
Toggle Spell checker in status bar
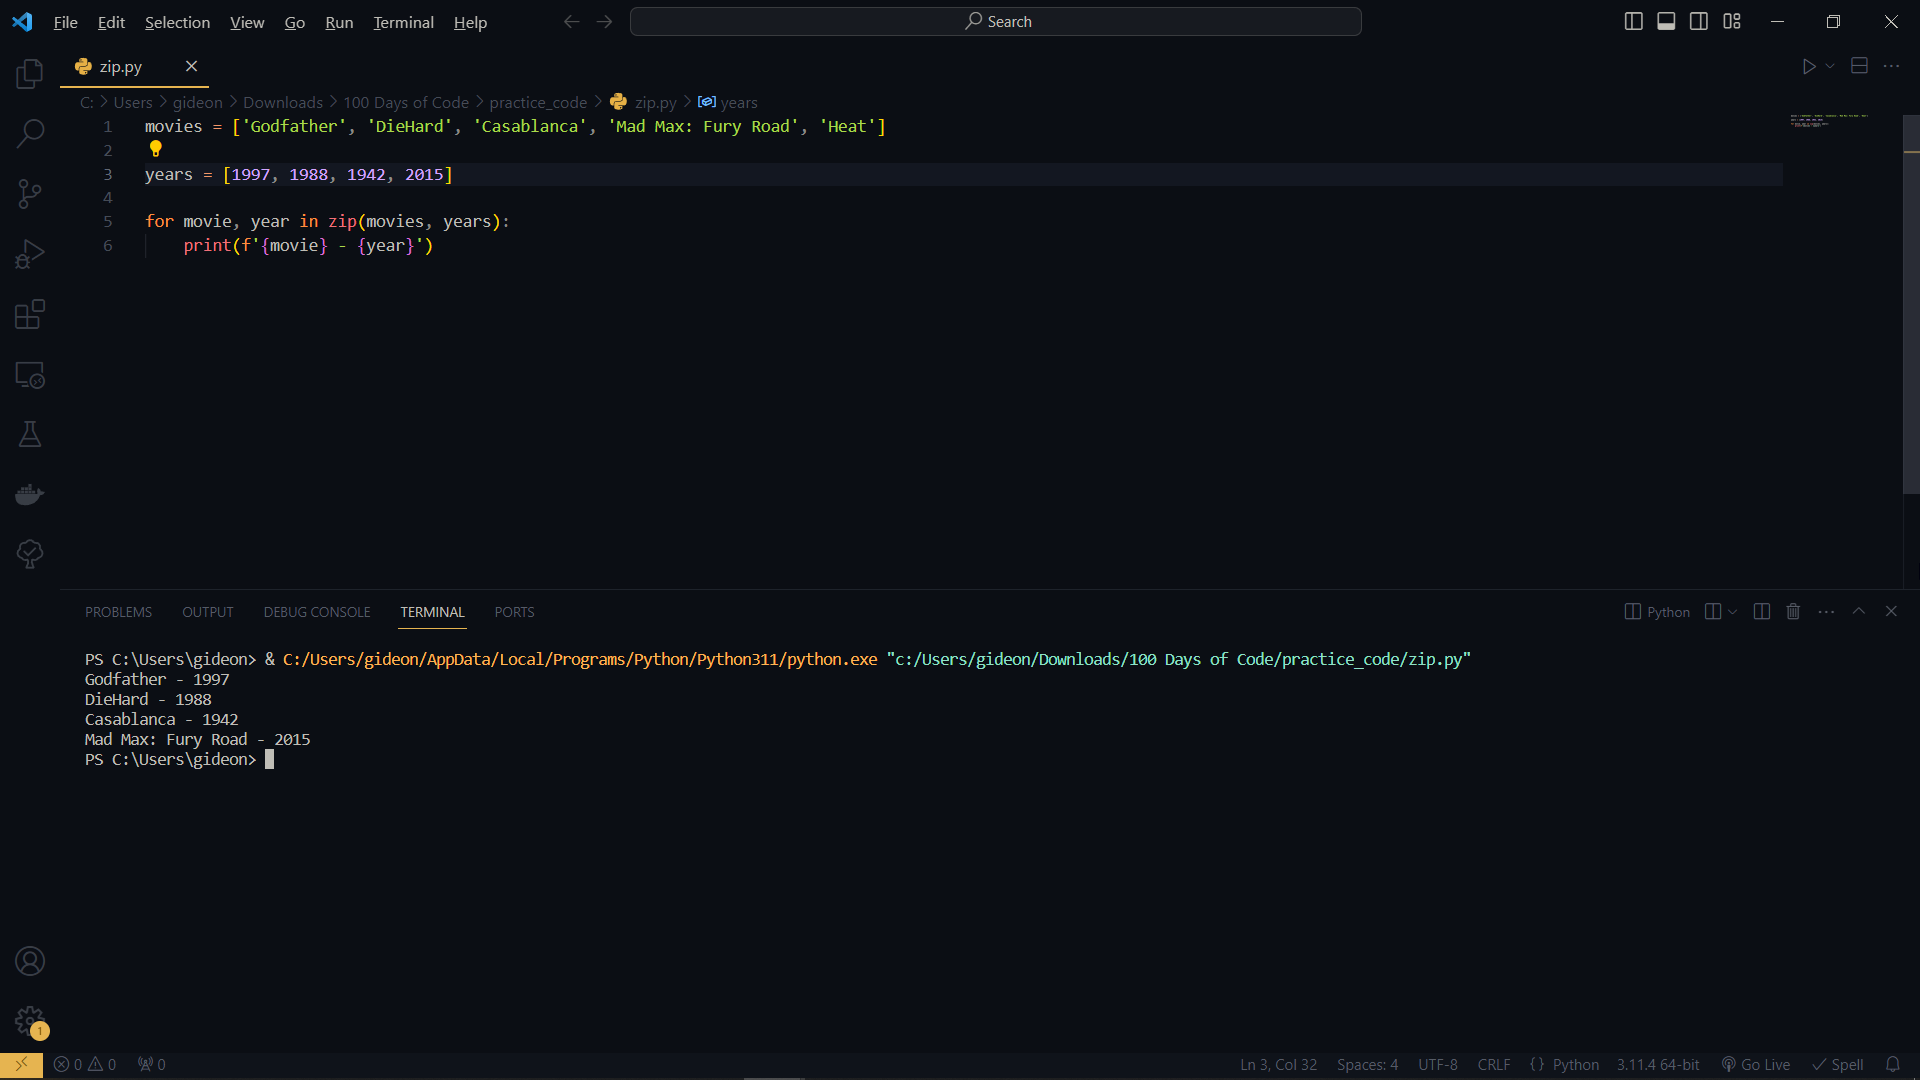coord(1838,1064)
